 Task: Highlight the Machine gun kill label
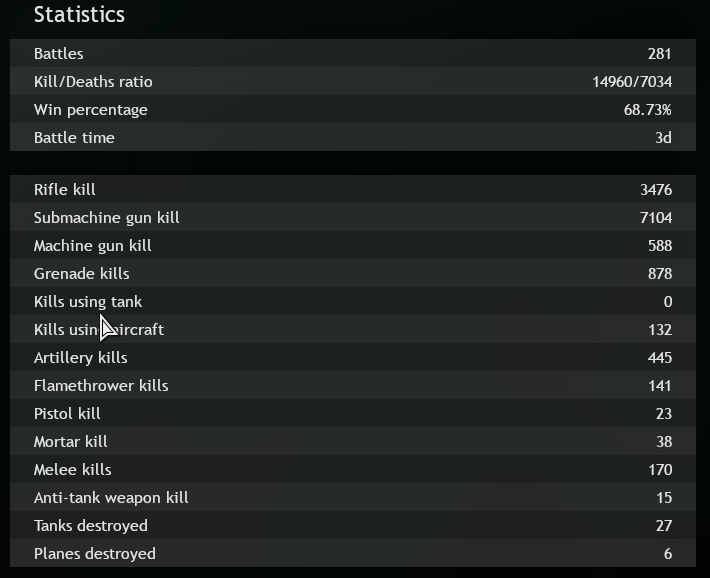pyautogui.click(x=92, y=246)
